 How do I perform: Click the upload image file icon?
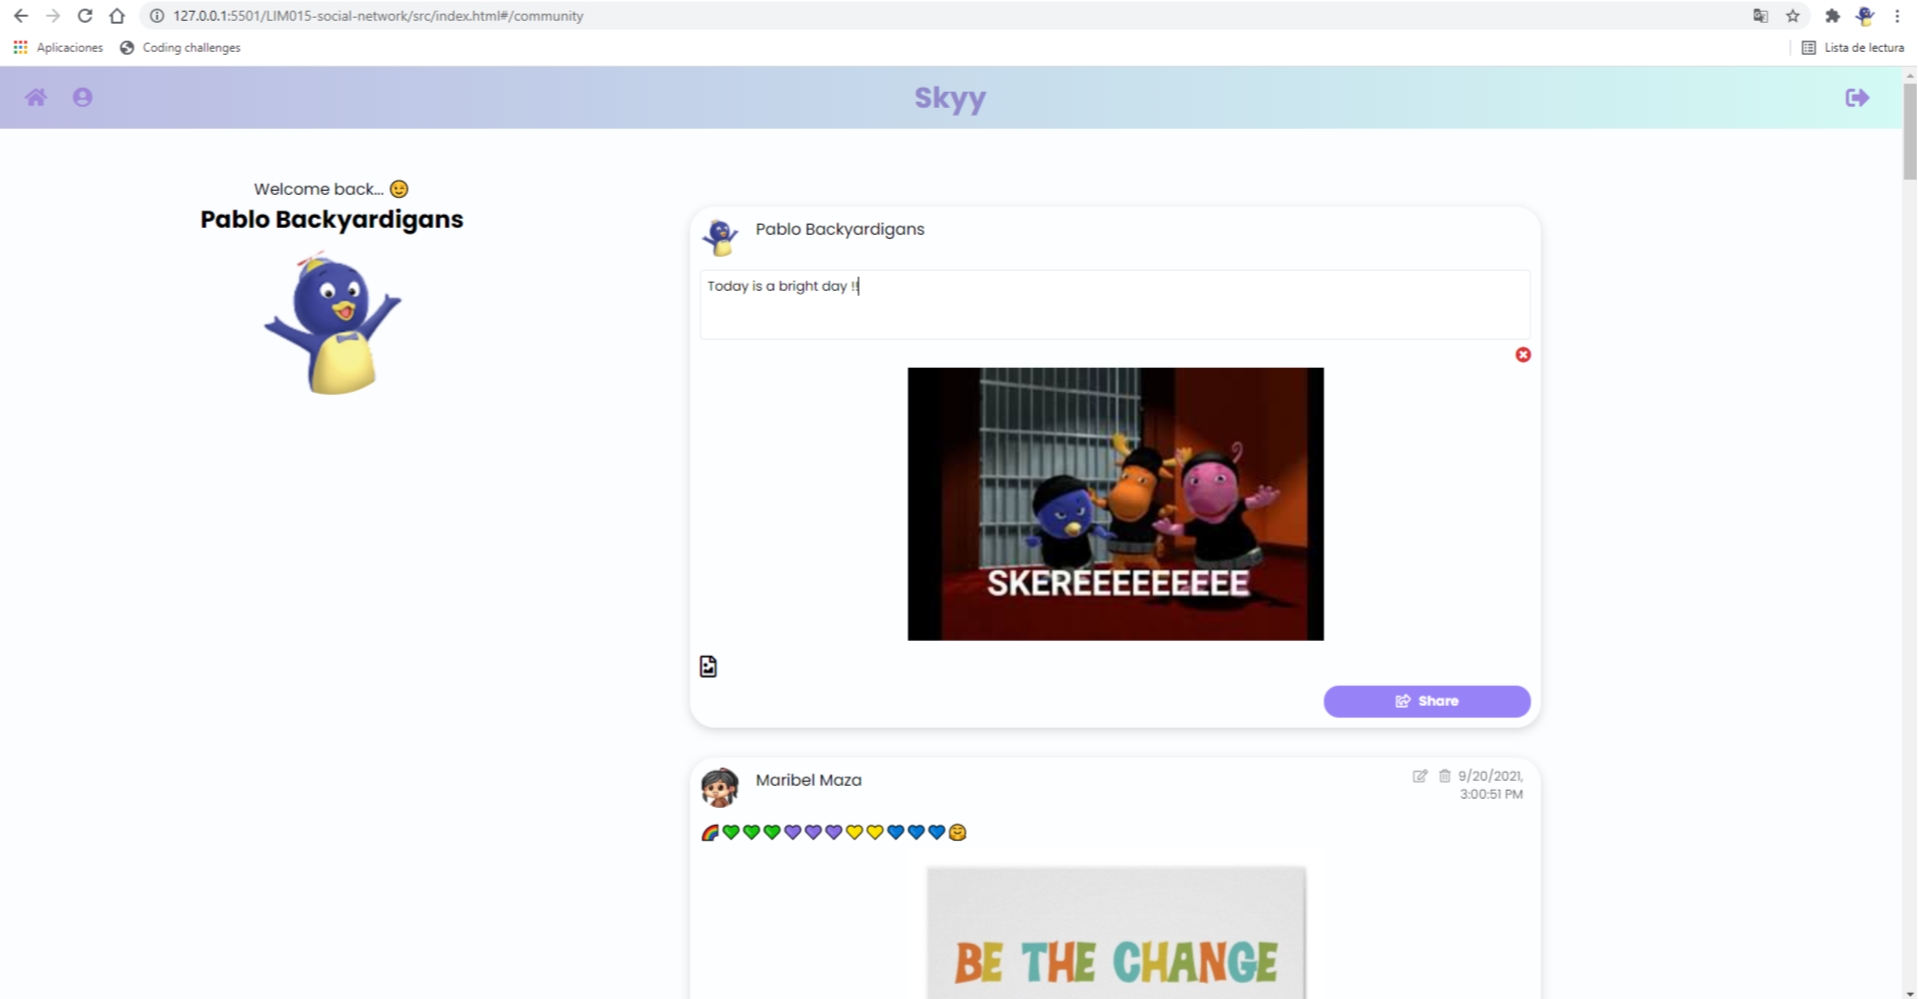pos(708,666)
